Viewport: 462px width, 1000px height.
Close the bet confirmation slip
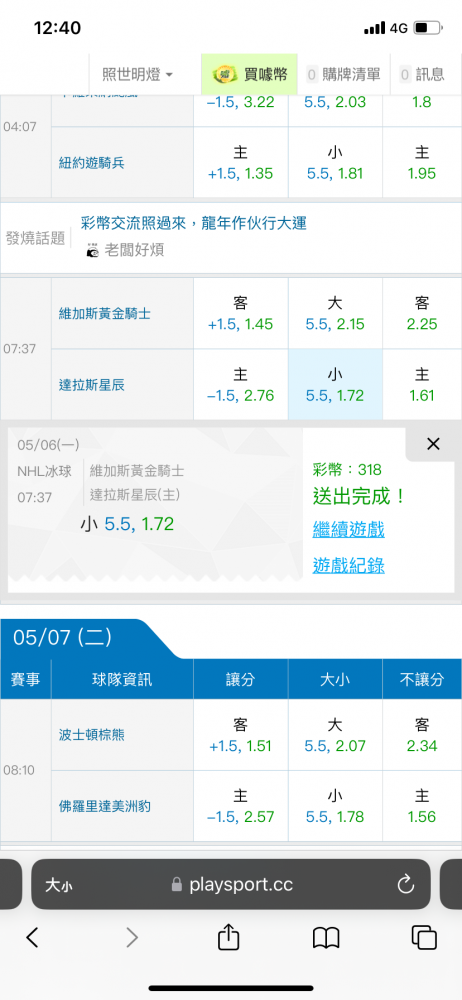pyautogui.click(x=433, y=445)
